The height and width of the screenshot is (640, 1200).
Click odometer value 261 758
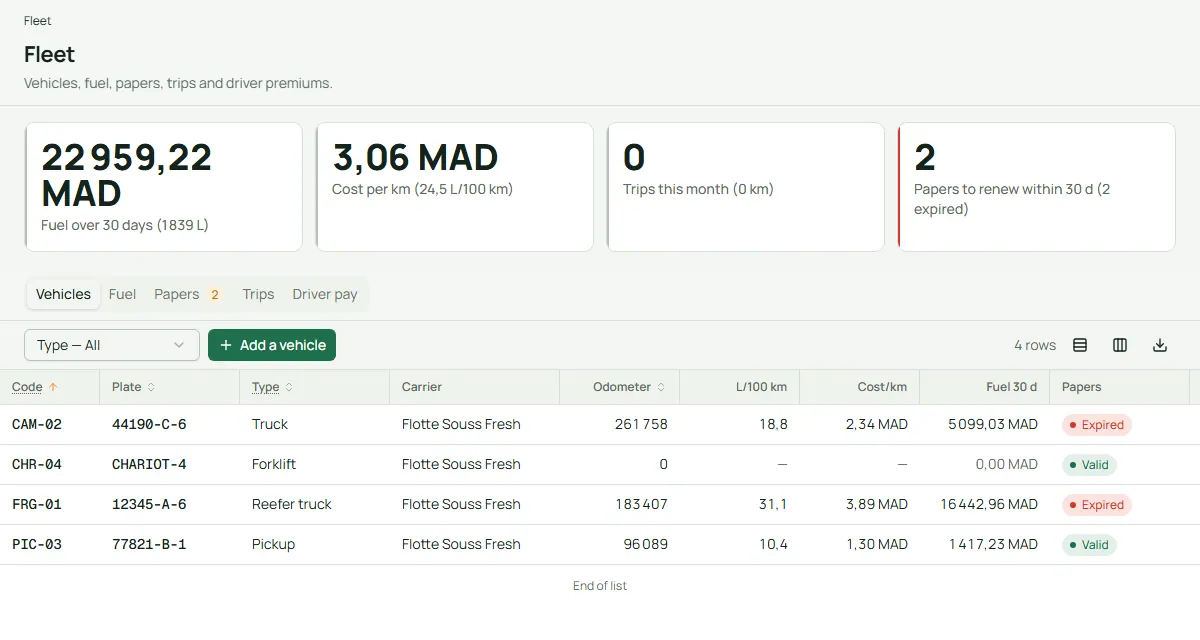coord(641,424)
